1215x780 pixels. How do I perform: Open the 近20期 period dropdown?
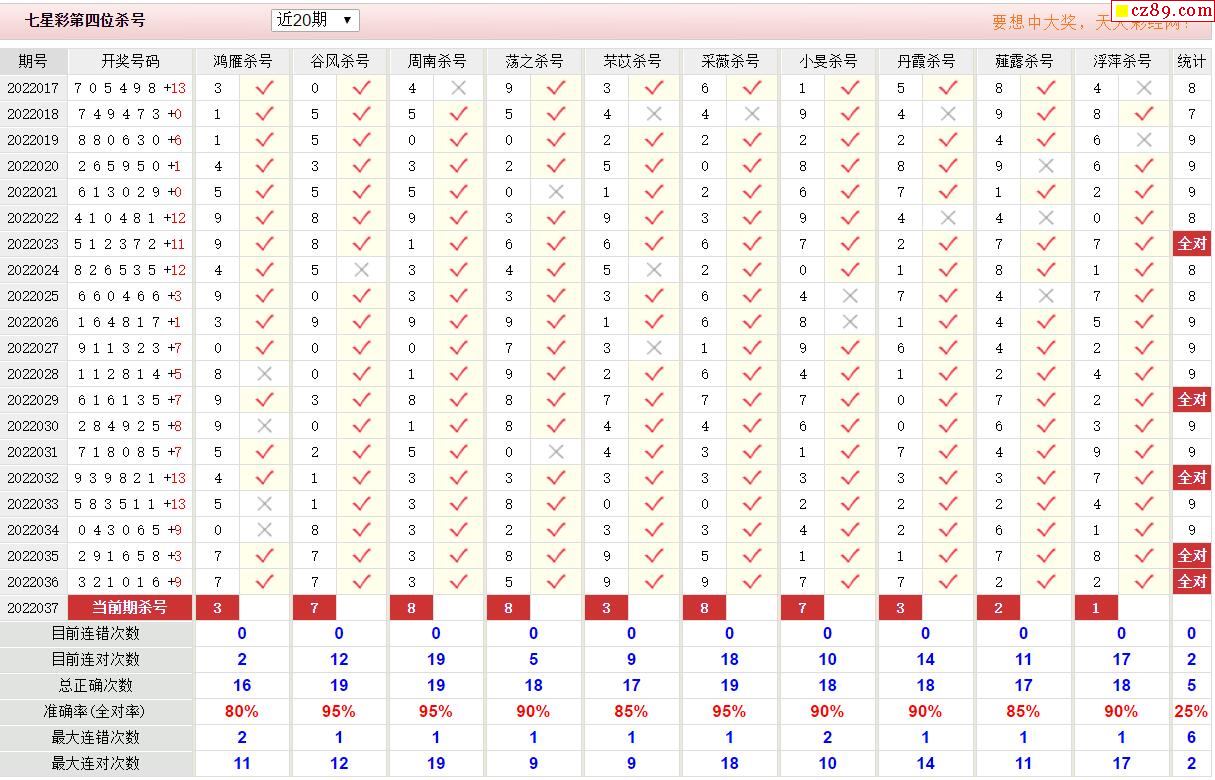tap(315, 20)
